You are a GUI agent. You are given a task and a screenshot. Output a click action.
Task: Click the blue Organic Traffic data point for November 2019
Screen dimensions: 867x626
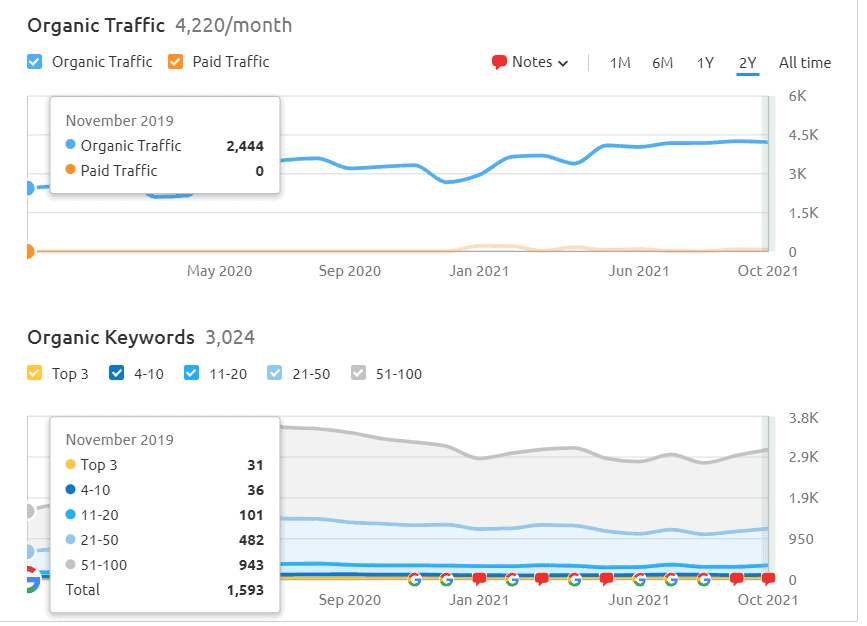[29, 188]
